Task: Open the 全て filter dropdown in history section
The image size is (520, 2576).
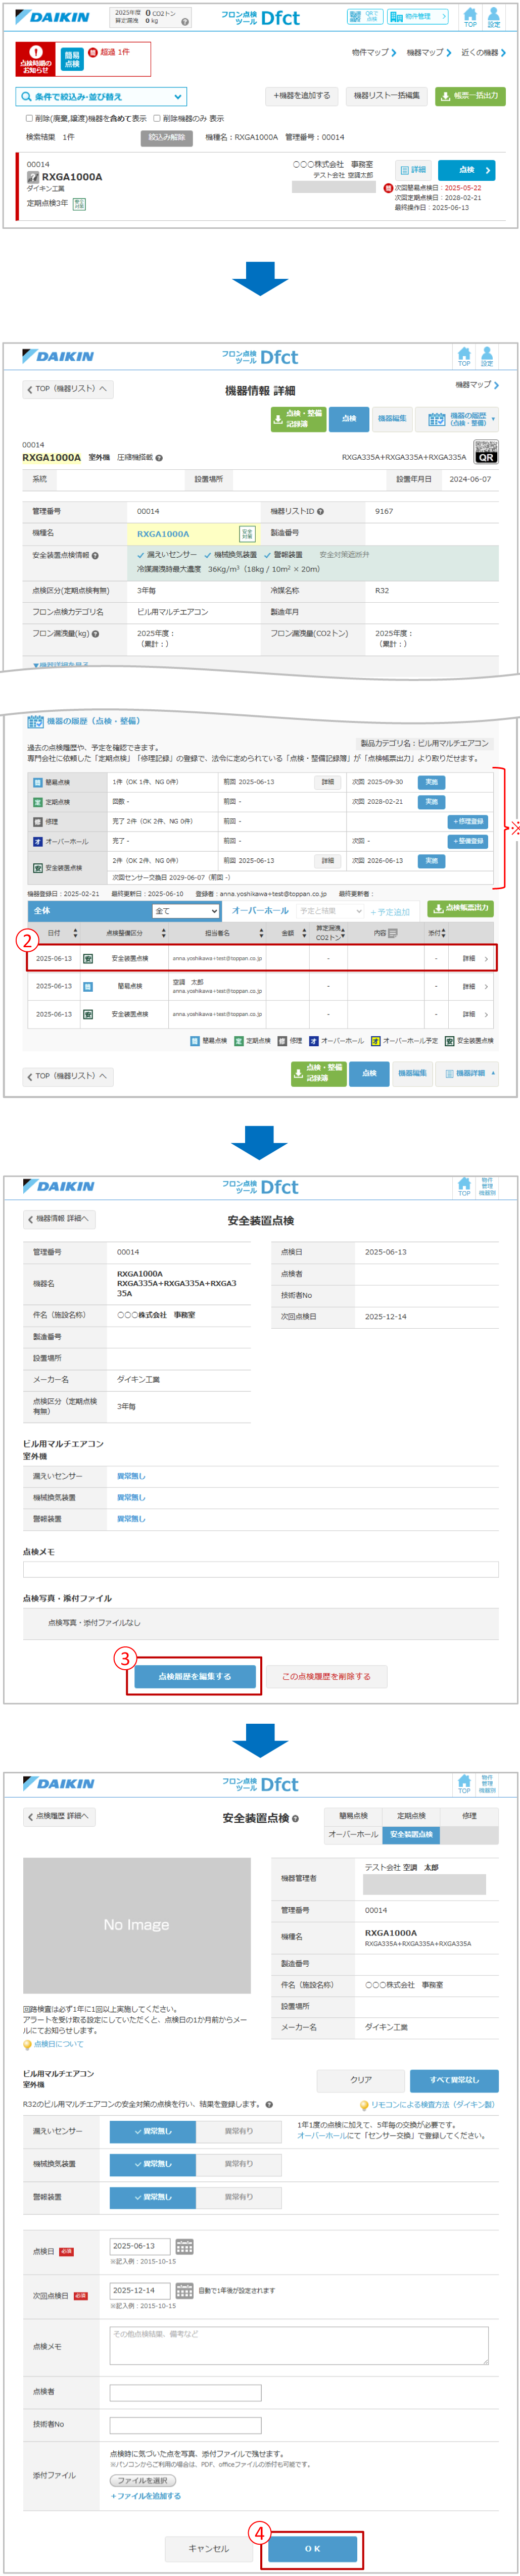Action: (186, 911)
